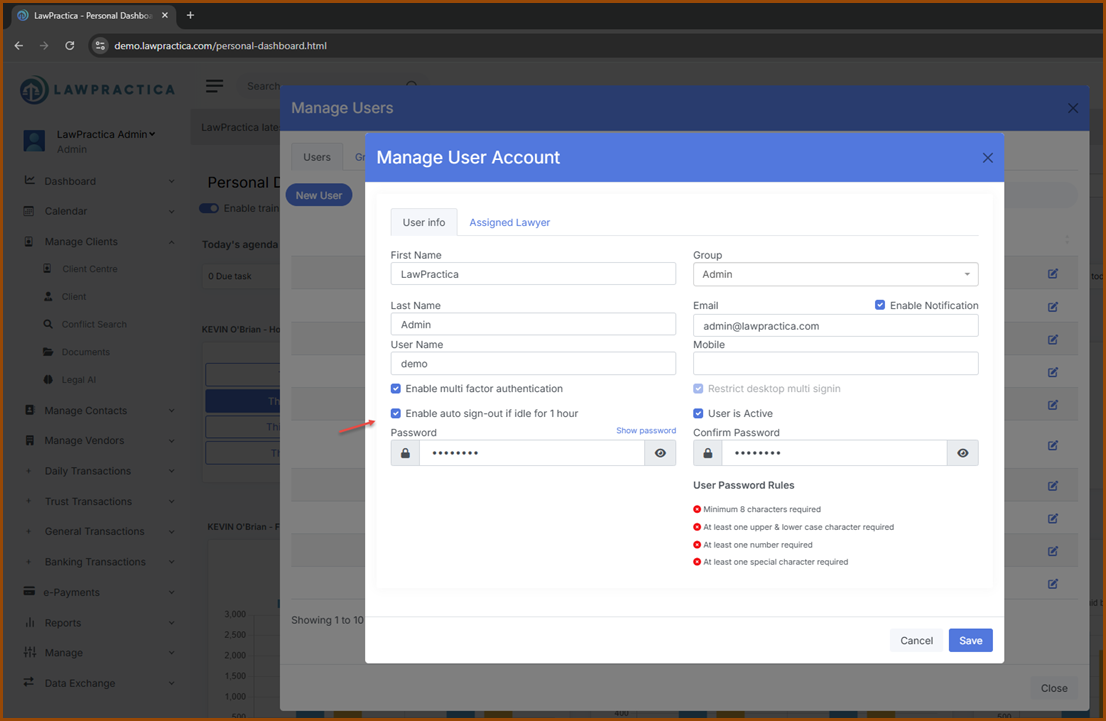The width and height of the screenshot is (1106, 721).
Task: Click the Conflict Search magnifier icon
Action: (x=48, y=324)
